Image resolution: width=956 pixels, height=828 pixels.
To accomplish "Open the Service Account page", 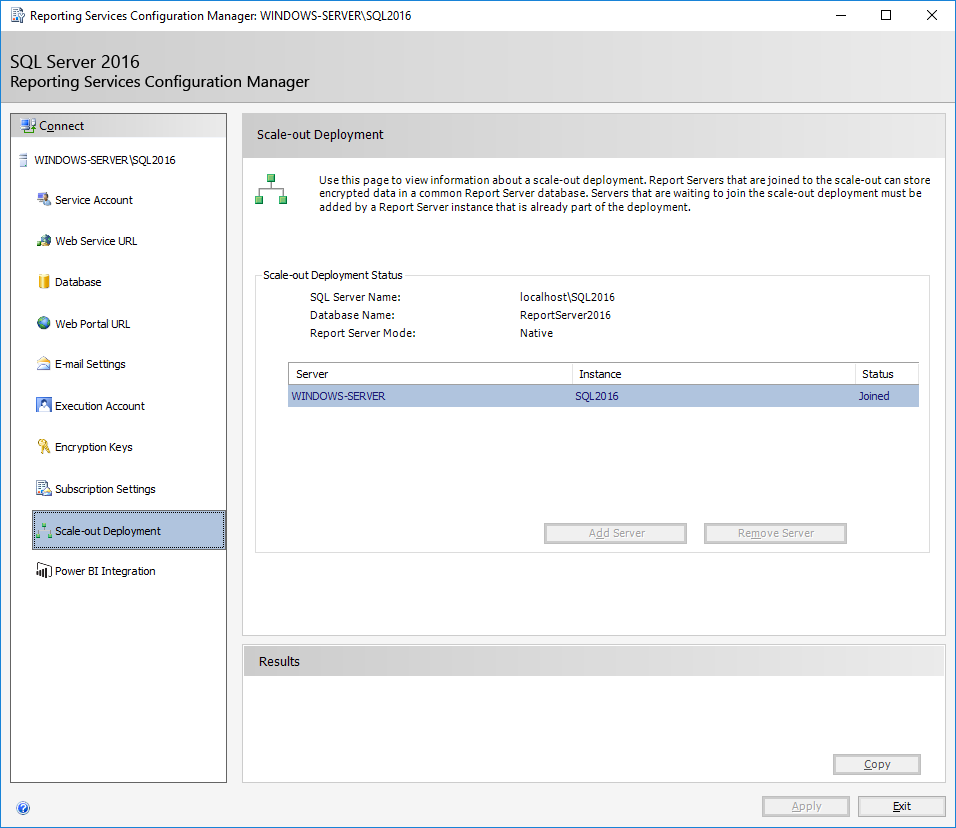I will (x=94, y=200).
